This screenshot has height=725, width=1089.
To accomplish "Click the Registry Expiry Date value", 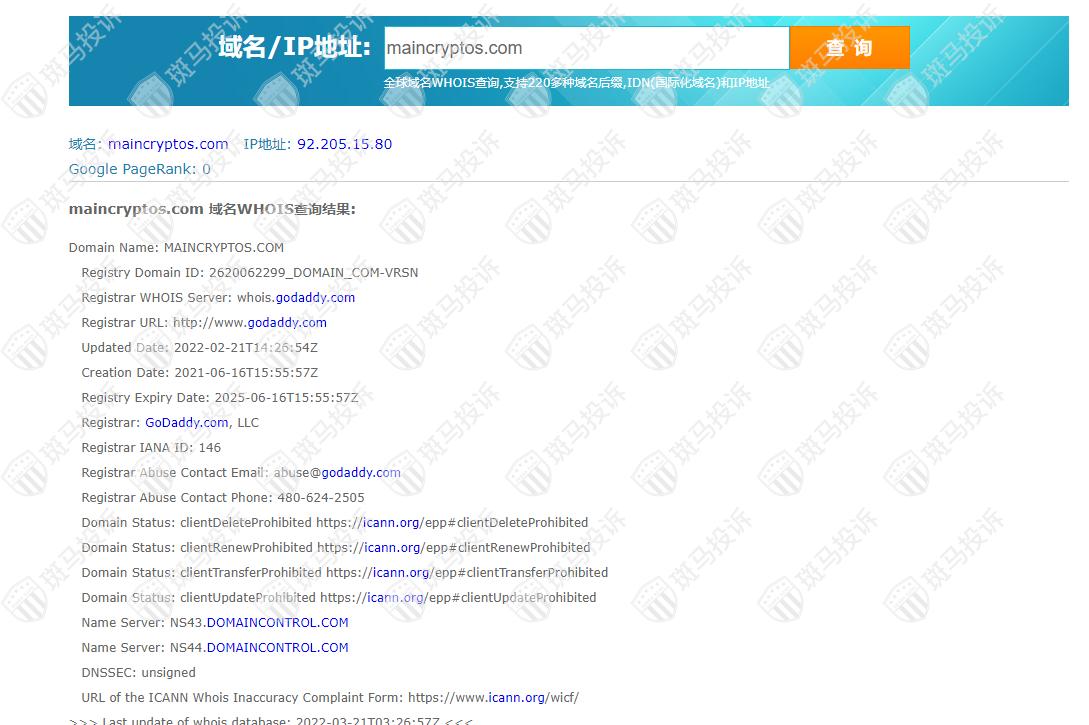I will 286,397.
